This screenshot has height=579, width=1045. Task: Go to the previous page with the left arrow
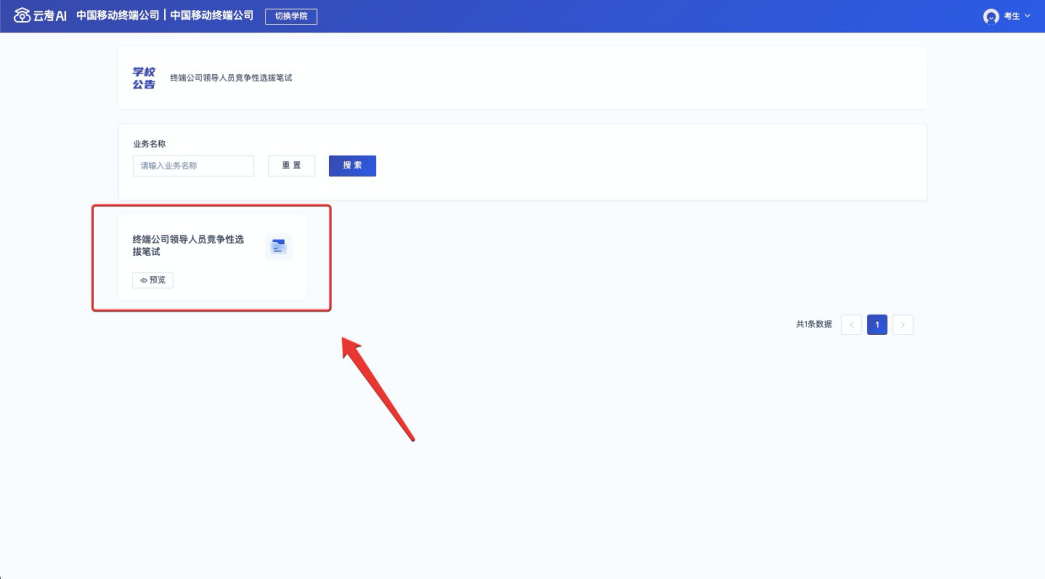click(851, 324)
